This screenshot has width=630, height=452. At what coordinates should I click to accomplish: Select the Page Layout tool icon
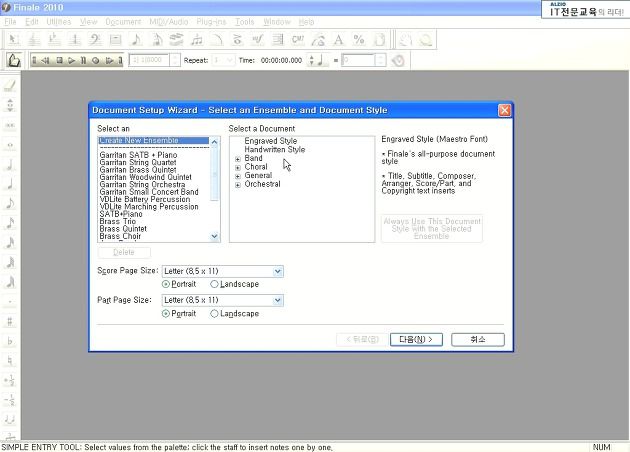(x=380, y=40)
